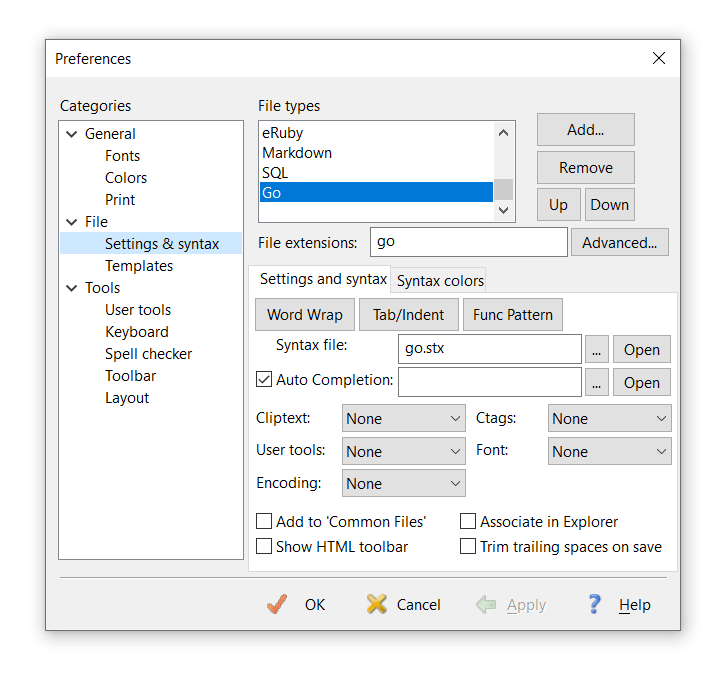Enable Add to 'Common Files' checkbox
The width and height of the screenshot is (728, 684).
click(x=264, y=521)
